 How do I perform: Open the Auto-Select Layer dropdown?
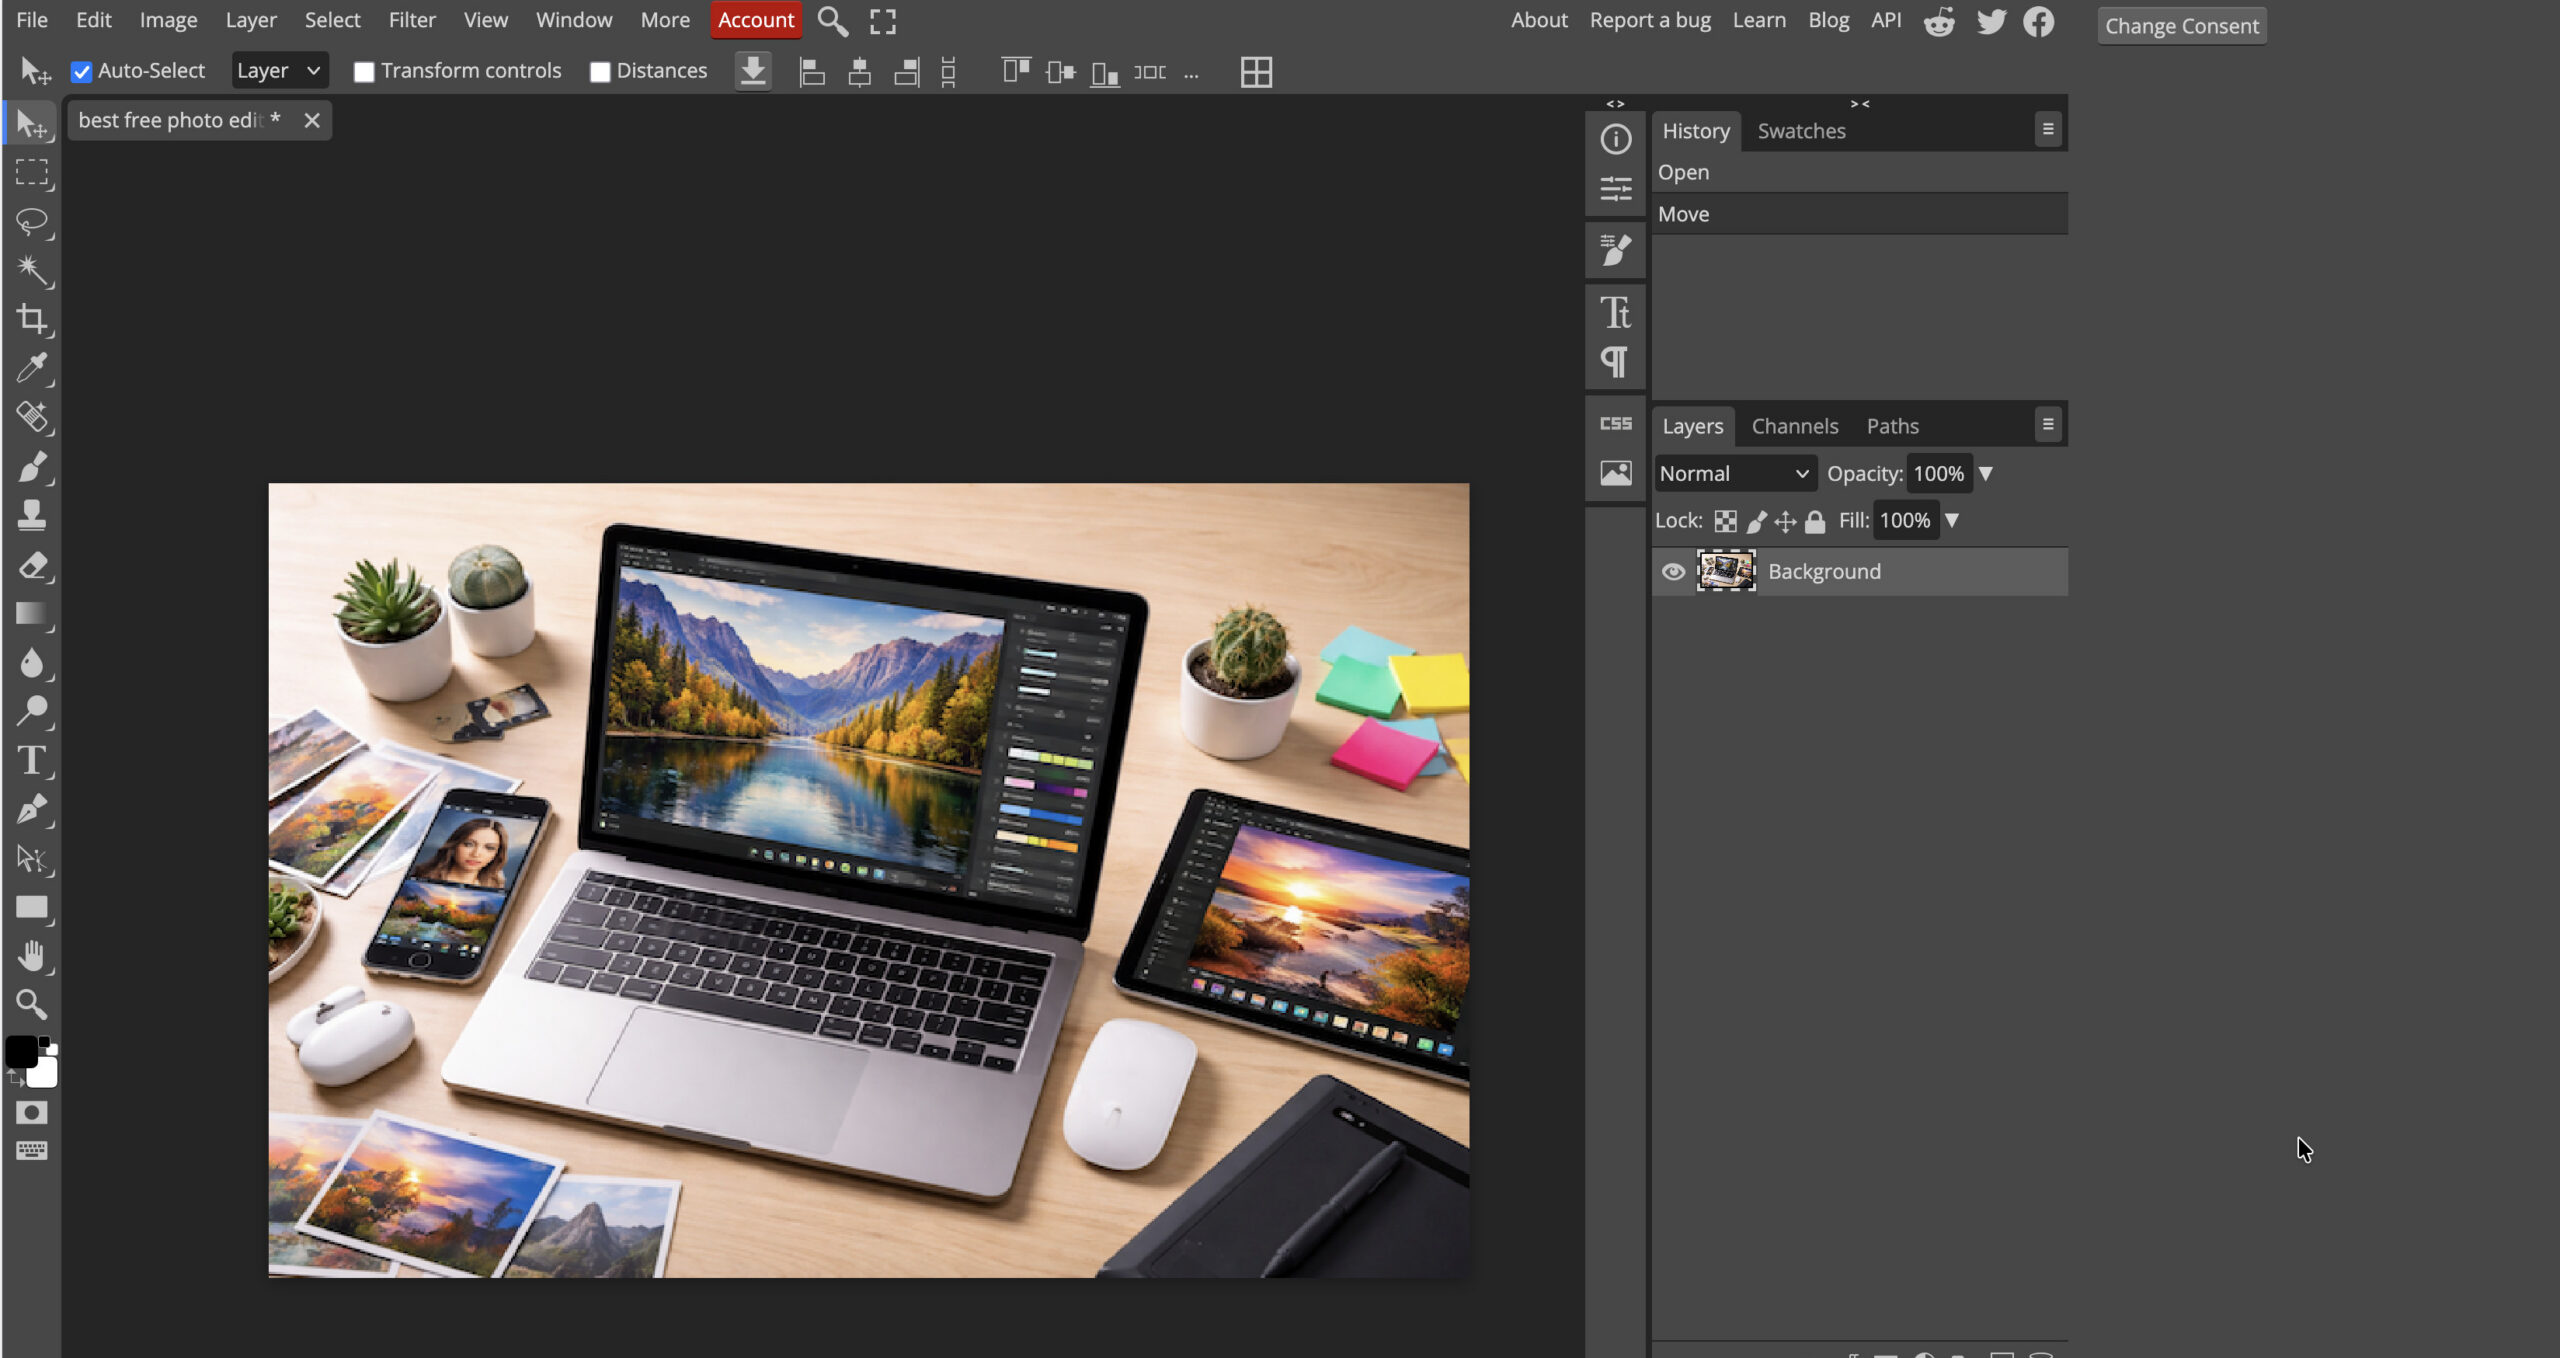[x=280, y=70]
